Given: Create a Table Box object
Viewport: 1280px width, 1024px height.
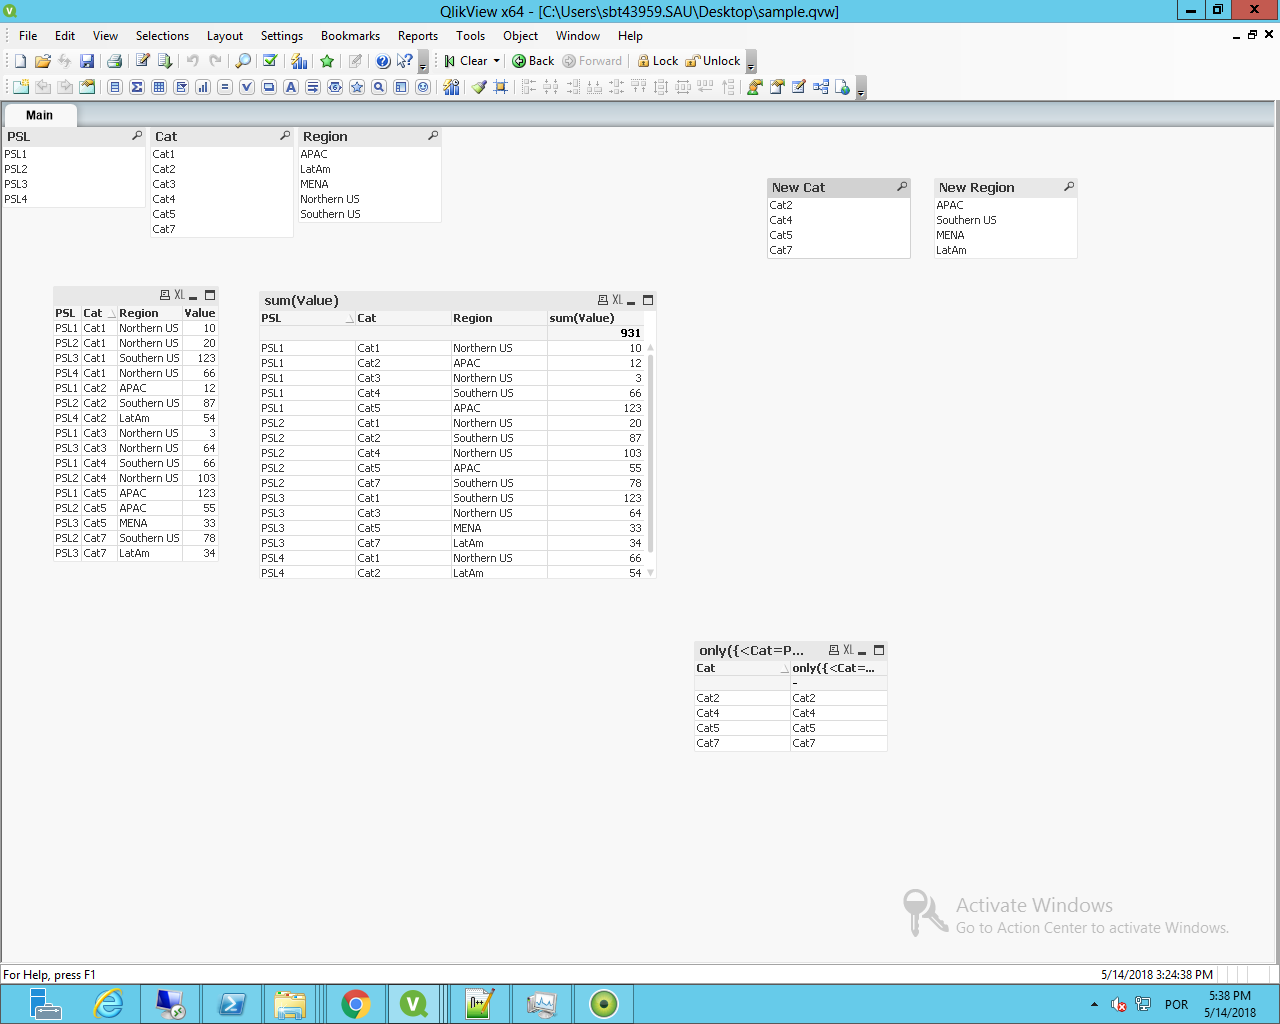Looking at the screenshot, I should click(x=159, y=87).
